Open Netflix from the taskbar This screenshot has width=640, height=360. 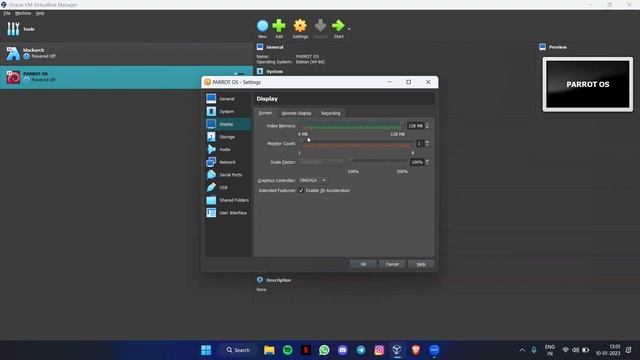click(306, 350)
